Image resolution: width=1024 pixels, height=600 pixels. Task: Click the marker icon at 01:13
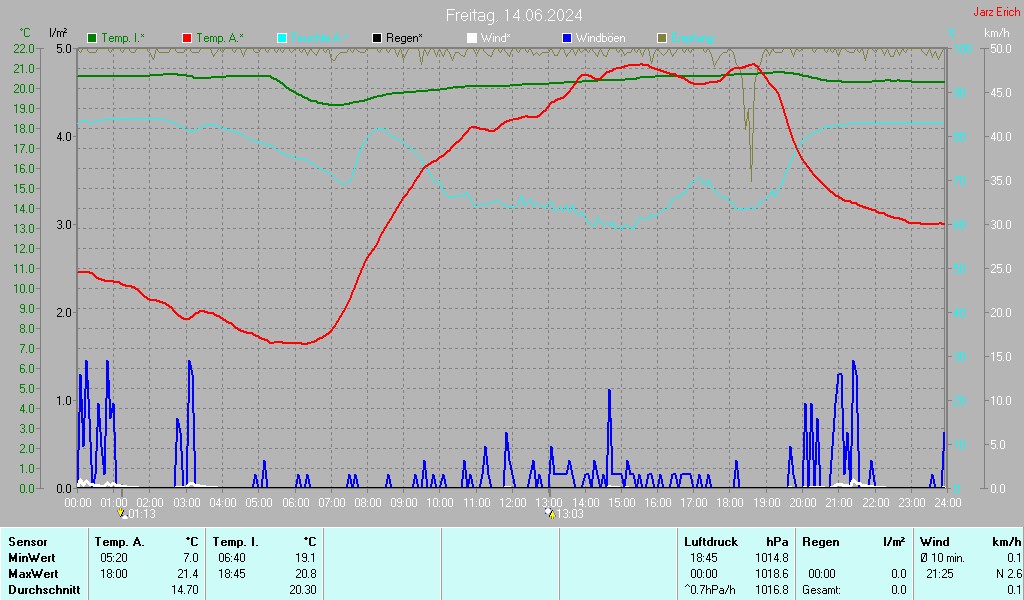(x=122, y=513)
